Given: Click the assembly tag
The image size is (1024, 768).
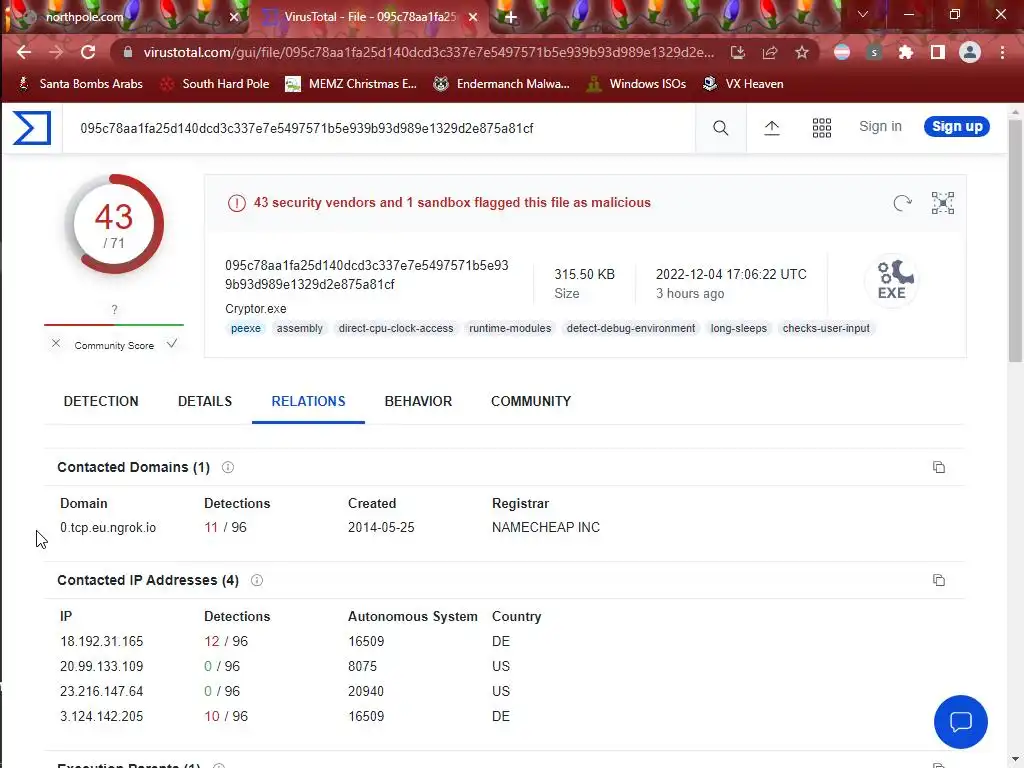Looking at the screenshot, I should 300,328.
